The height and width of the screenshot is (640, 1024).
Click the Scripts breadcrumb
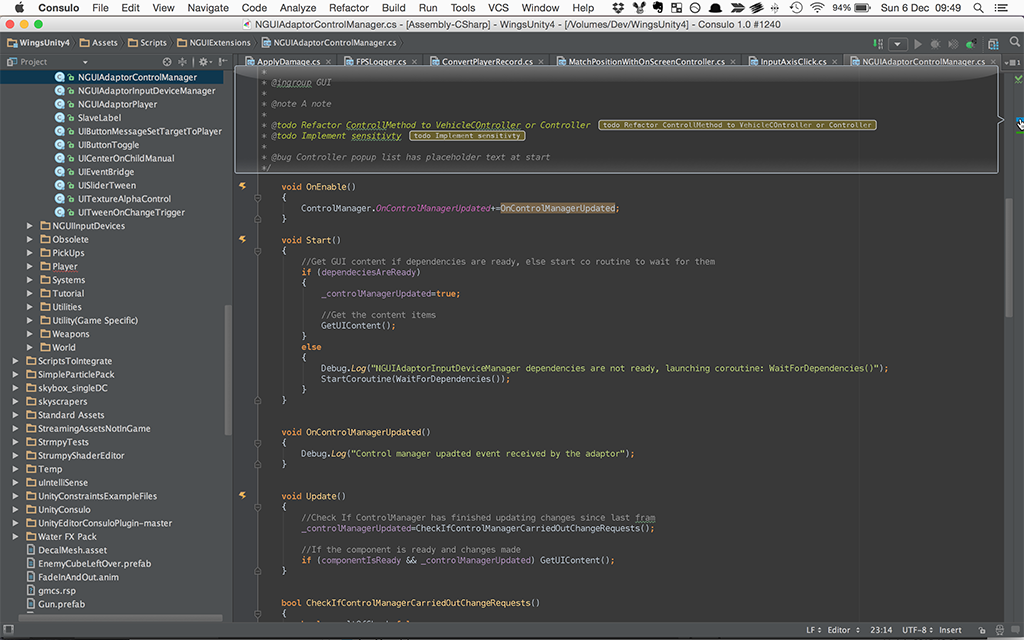(148, 42)
